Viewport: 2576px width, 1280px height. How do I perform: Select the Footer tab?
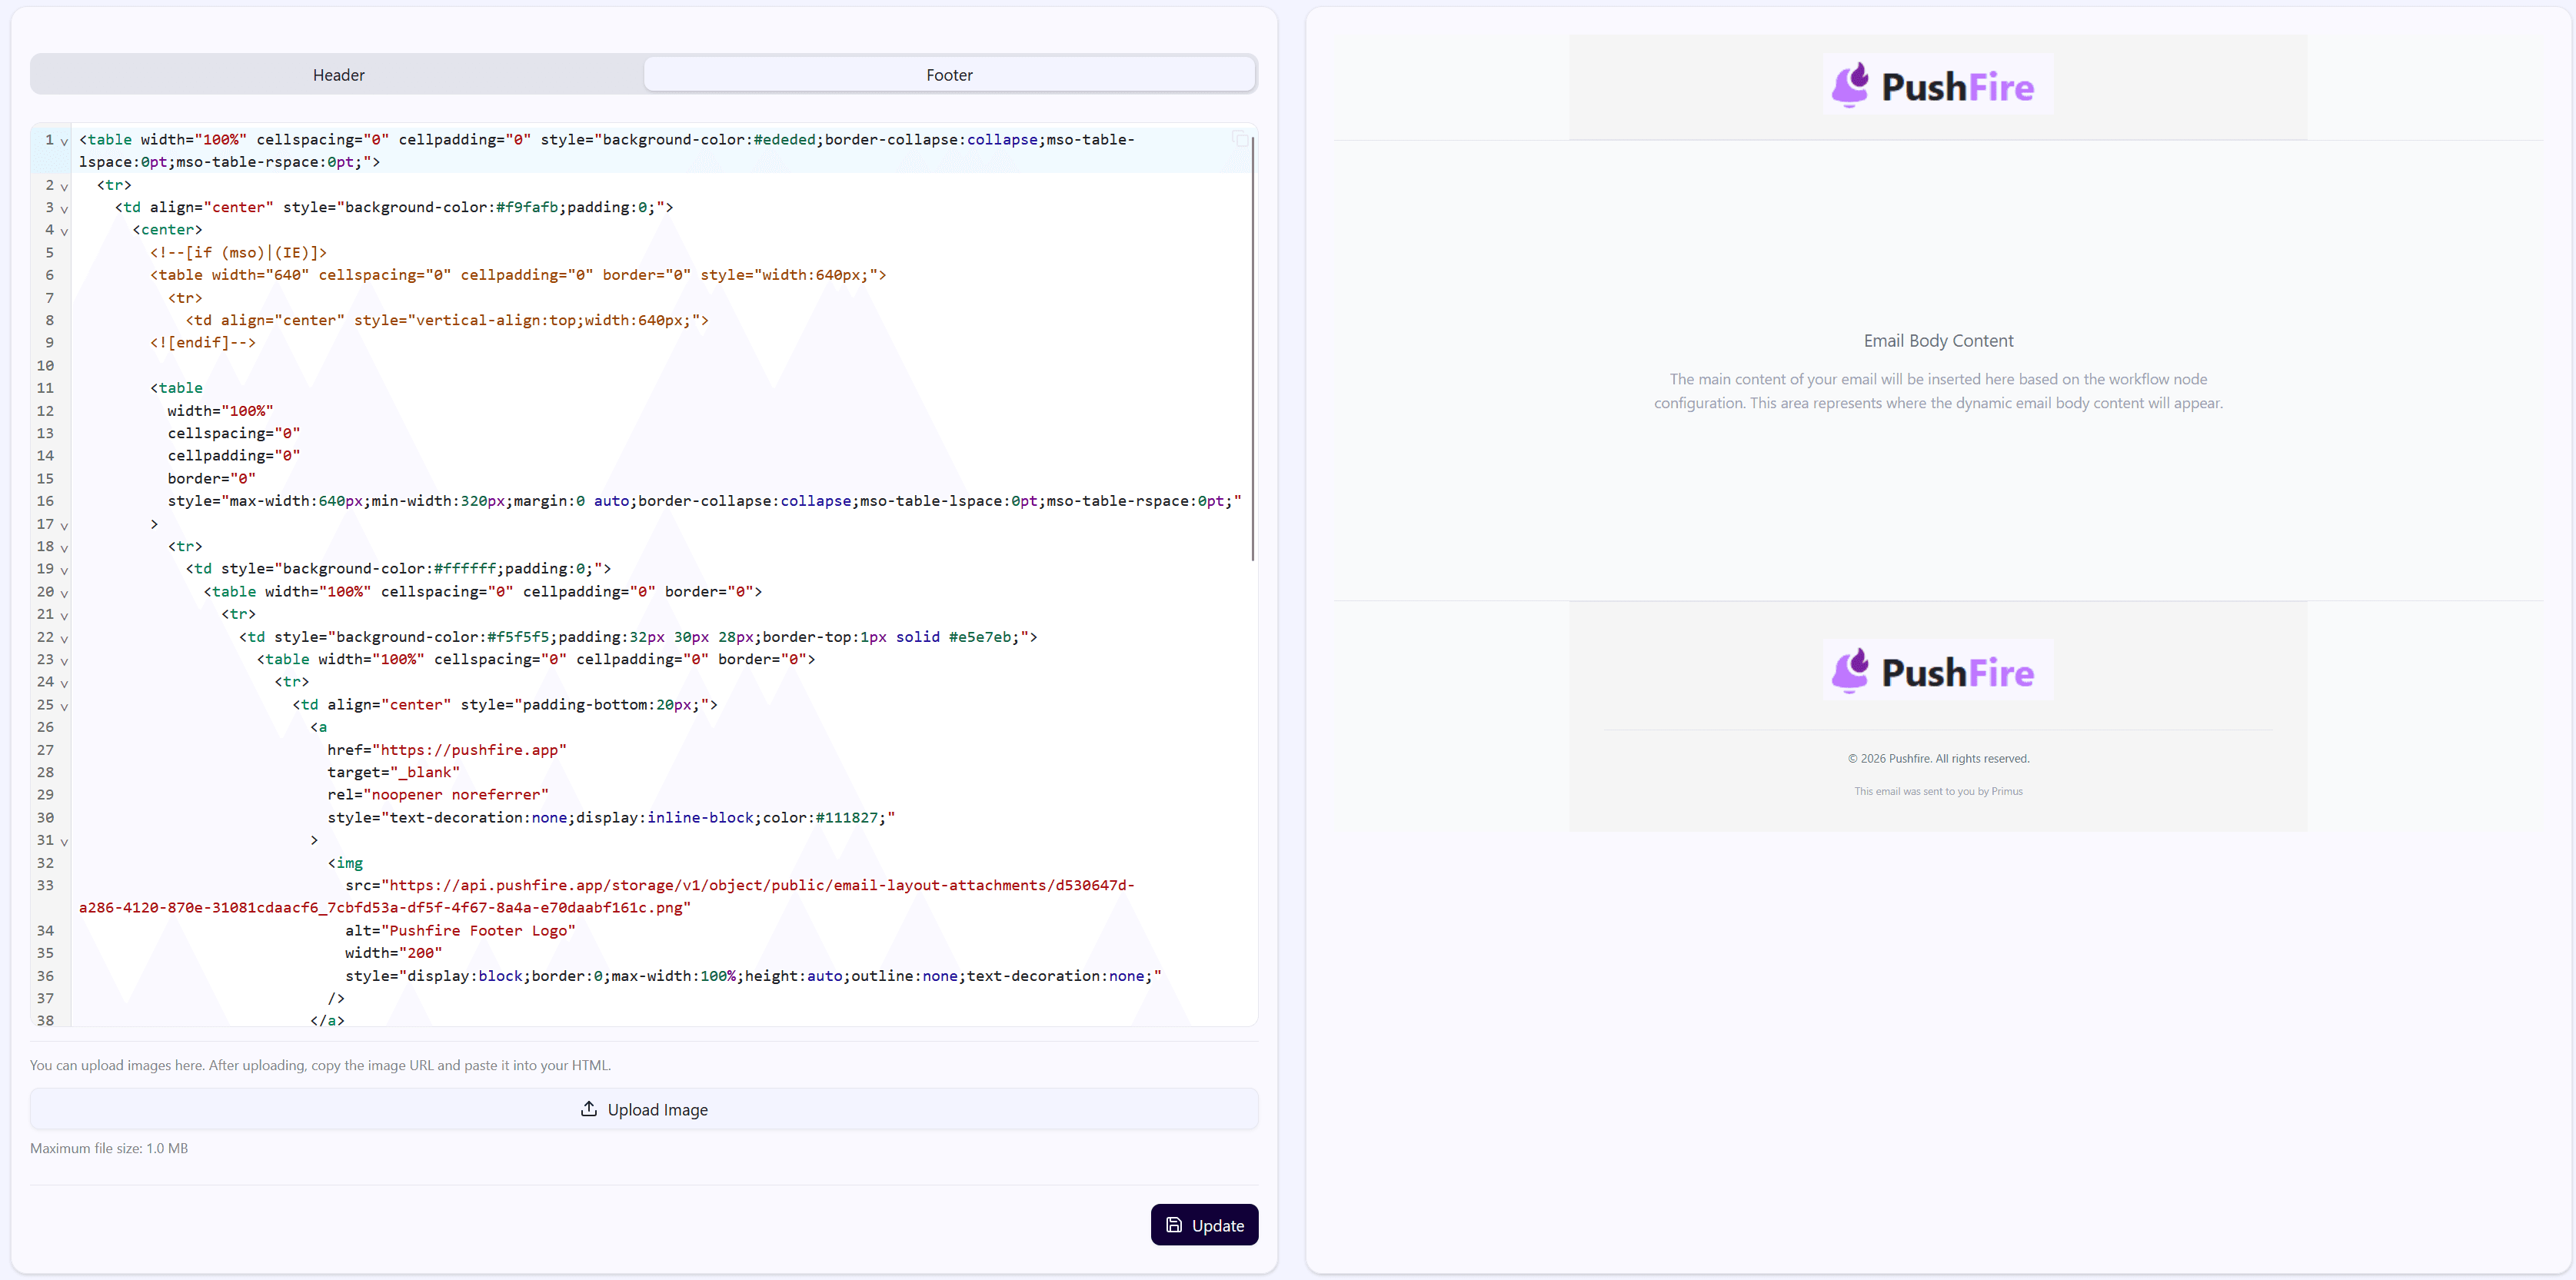948,73
